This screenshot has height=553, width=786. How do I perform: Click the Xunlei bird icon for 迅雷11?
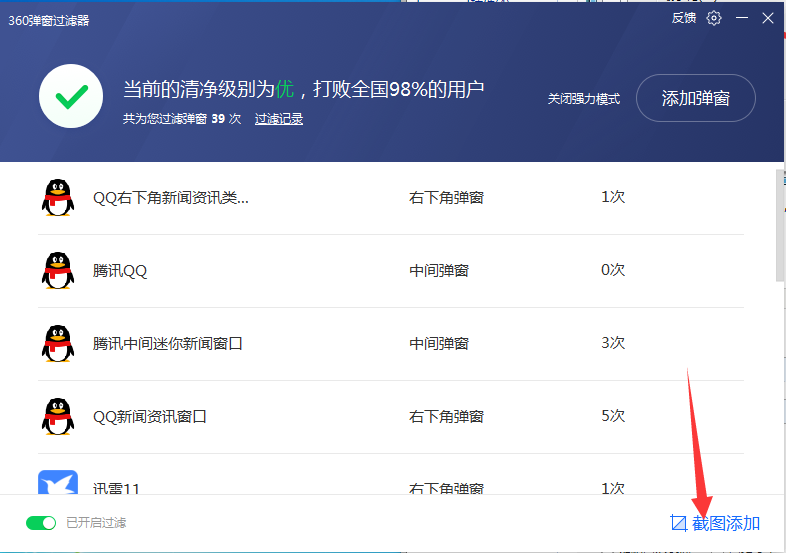coord(58,482)
